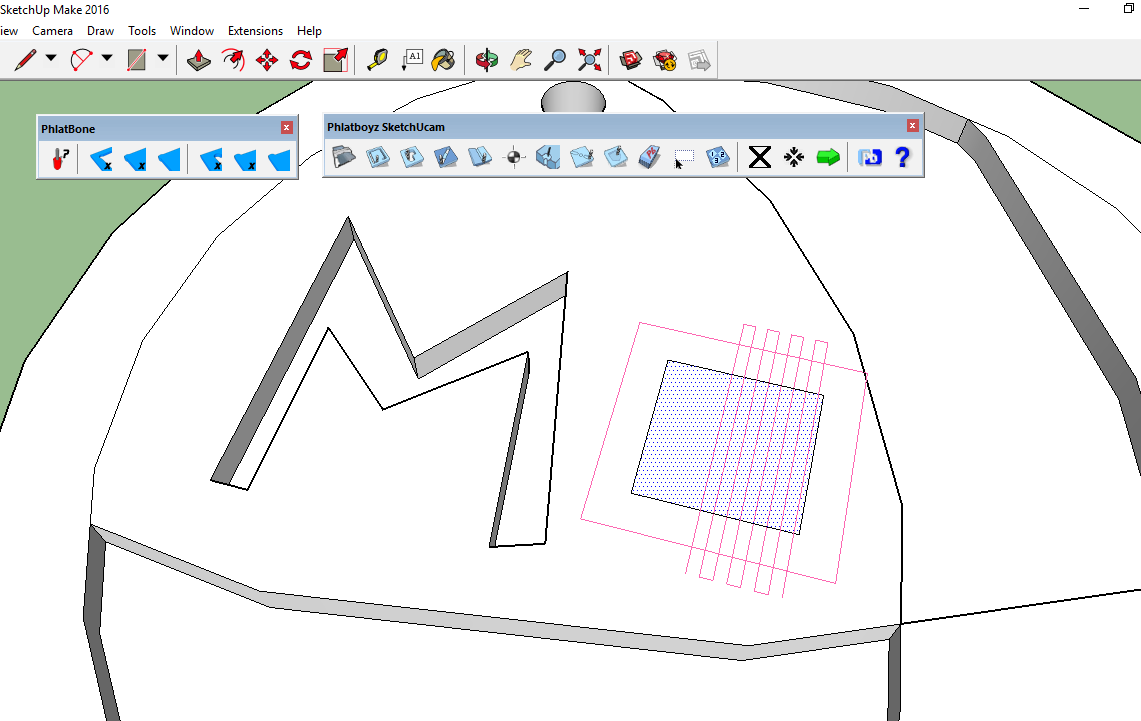
Task: Activate the Orbit camera tool
Action: pyautogui.click(x=487, y=60)
